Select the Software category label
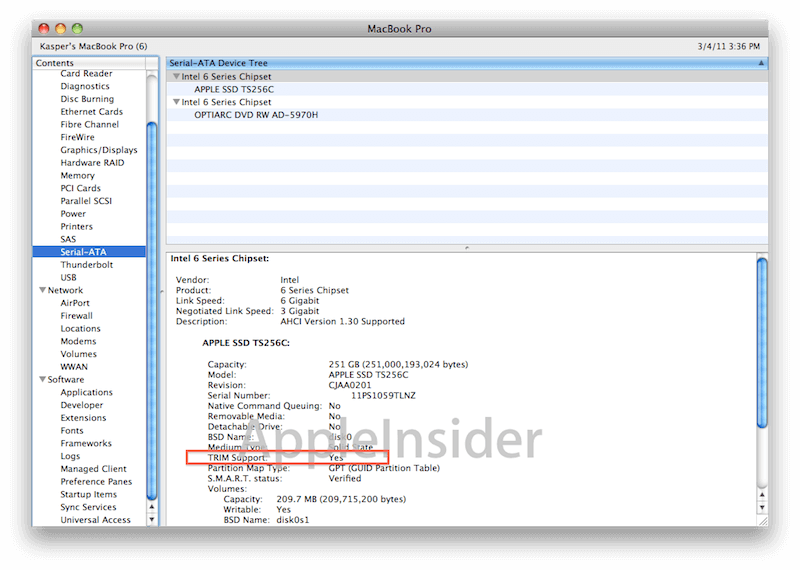 pos(65,380)
